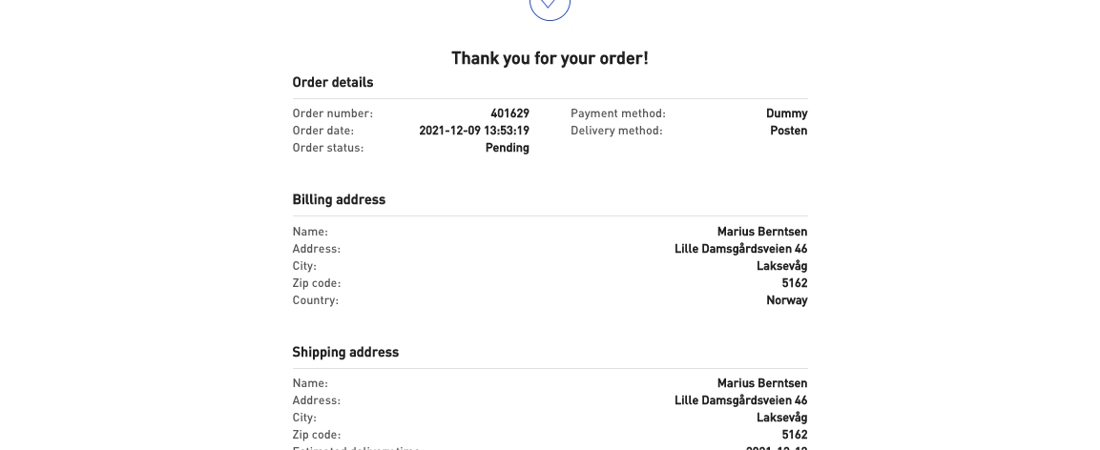Viewport: 1100px width, 450px height.
Task: Click the Order details section heading
Action: pyautogui.click(x=332, y=83)
